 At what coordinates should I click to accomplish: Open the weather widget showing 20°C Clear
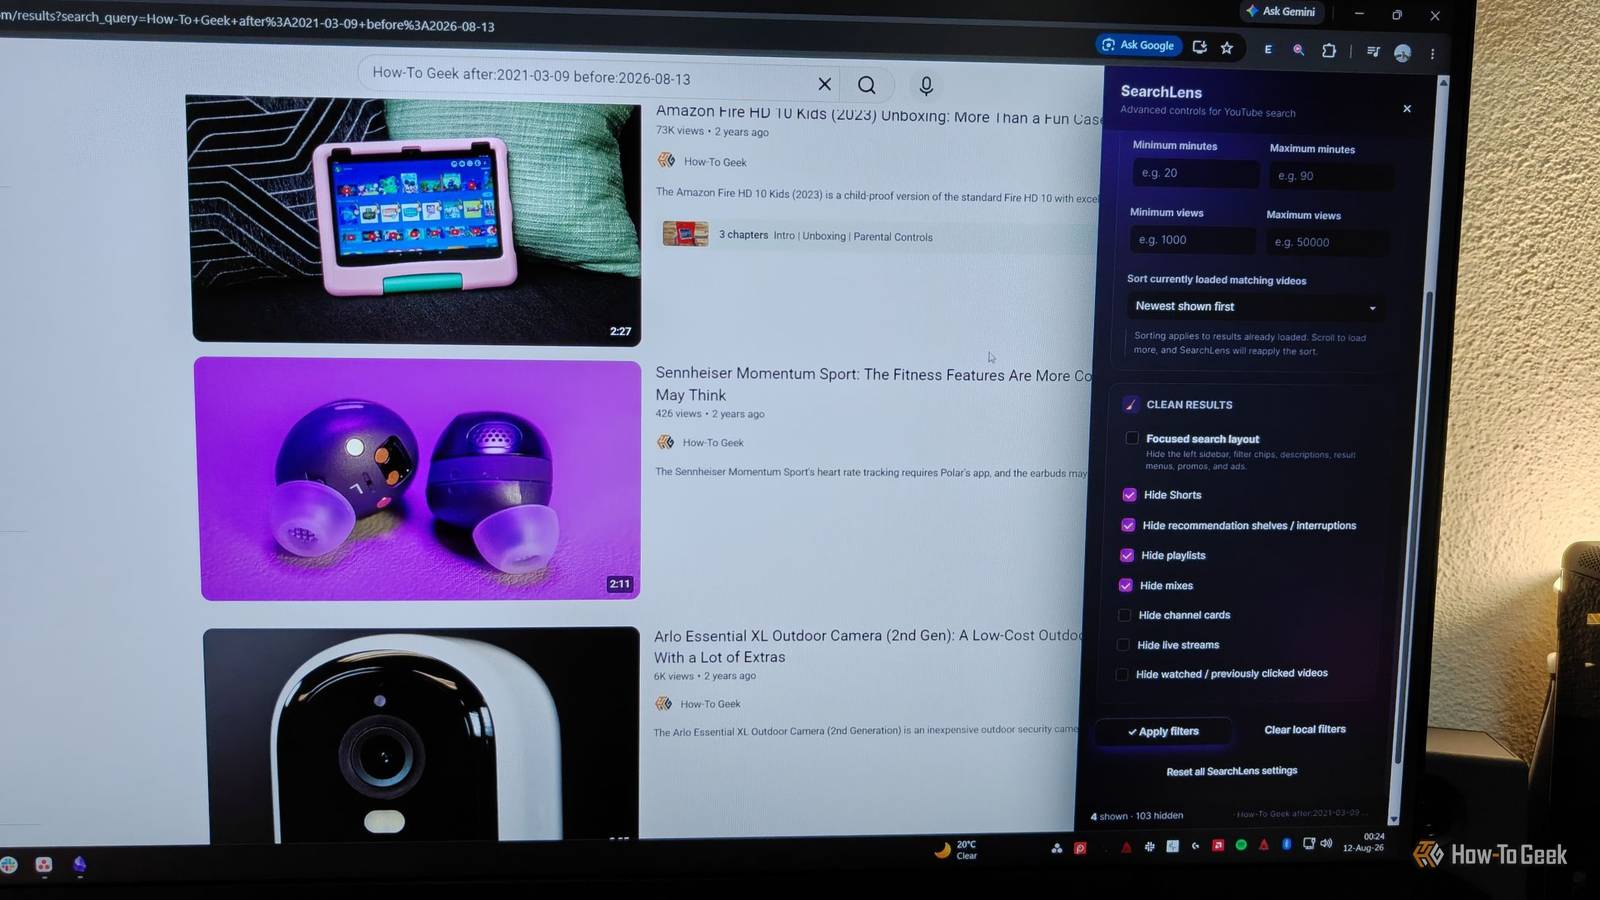coord(956,850)
